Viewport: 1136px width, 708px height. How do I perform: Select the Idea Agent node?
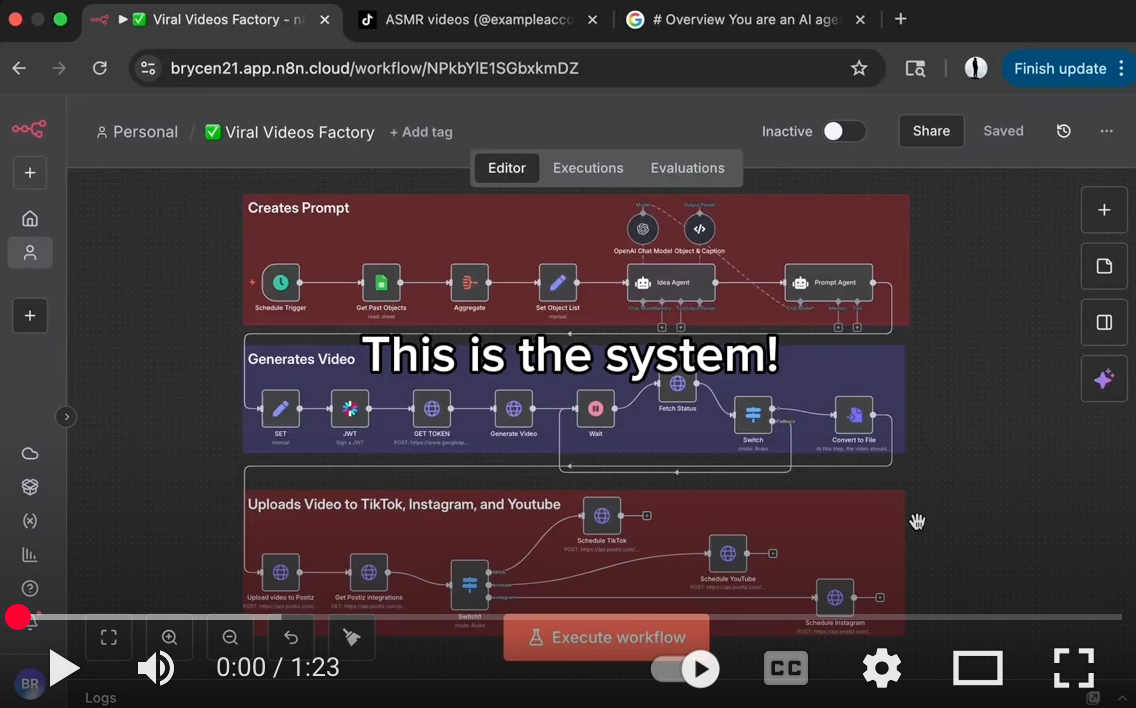671,283
